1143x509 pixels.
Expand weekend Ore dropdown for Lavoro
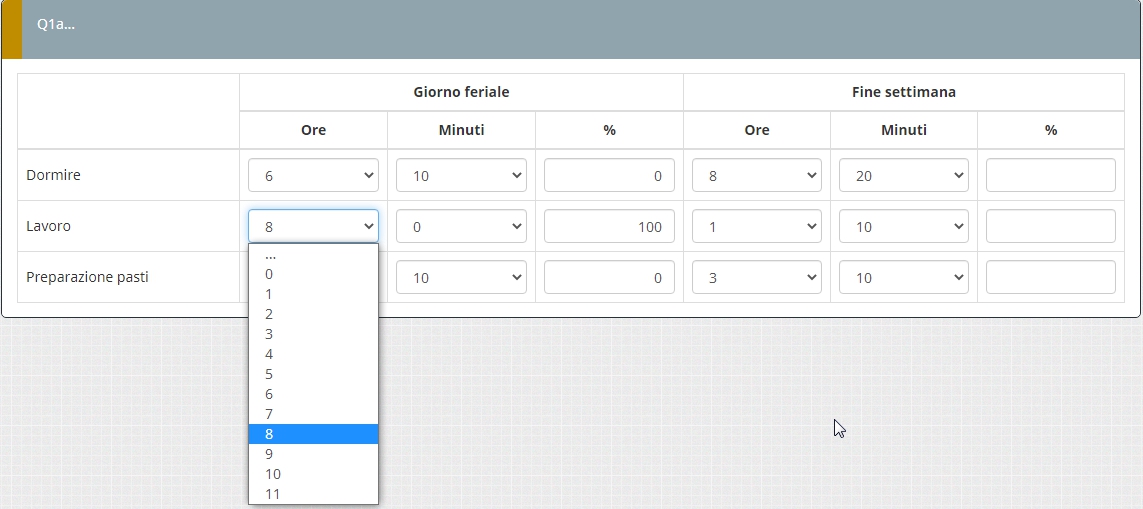point(756,226)
